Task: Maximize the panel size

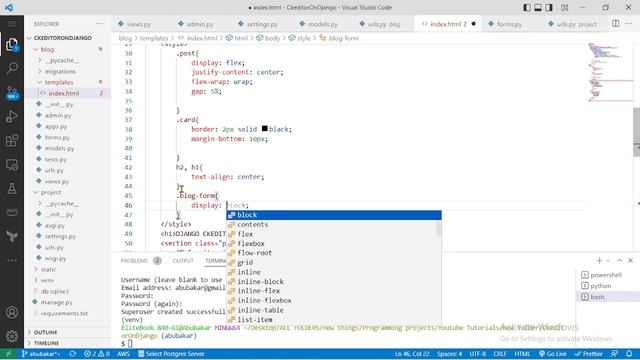Action: coord(619,260)
